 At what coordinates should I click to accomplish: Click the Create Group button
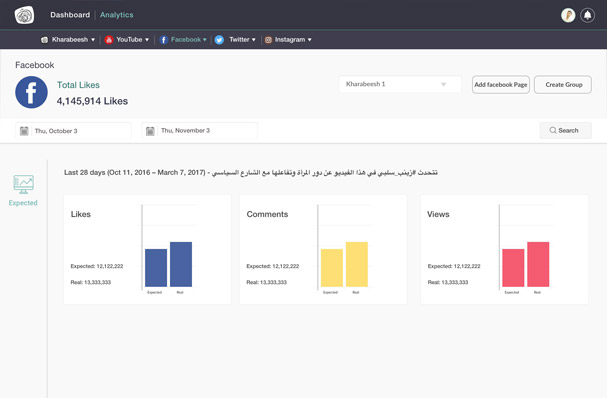pos(563,84)
